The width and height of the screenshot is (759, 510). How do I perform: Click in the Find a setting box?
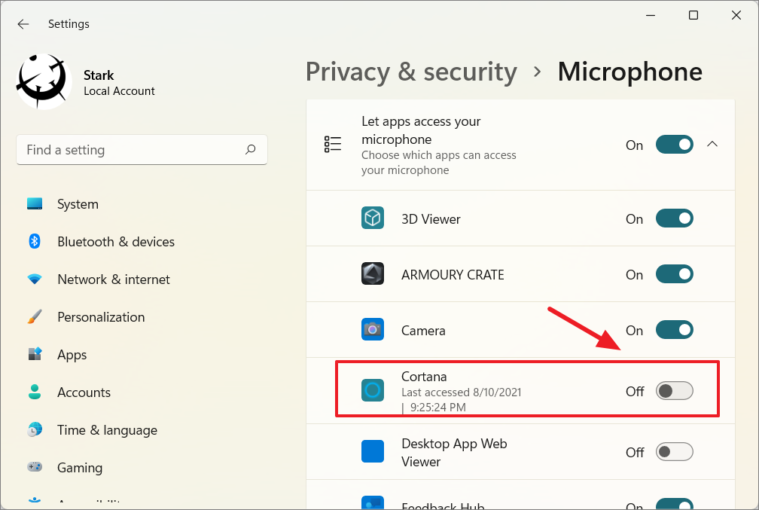coord(141,150)
